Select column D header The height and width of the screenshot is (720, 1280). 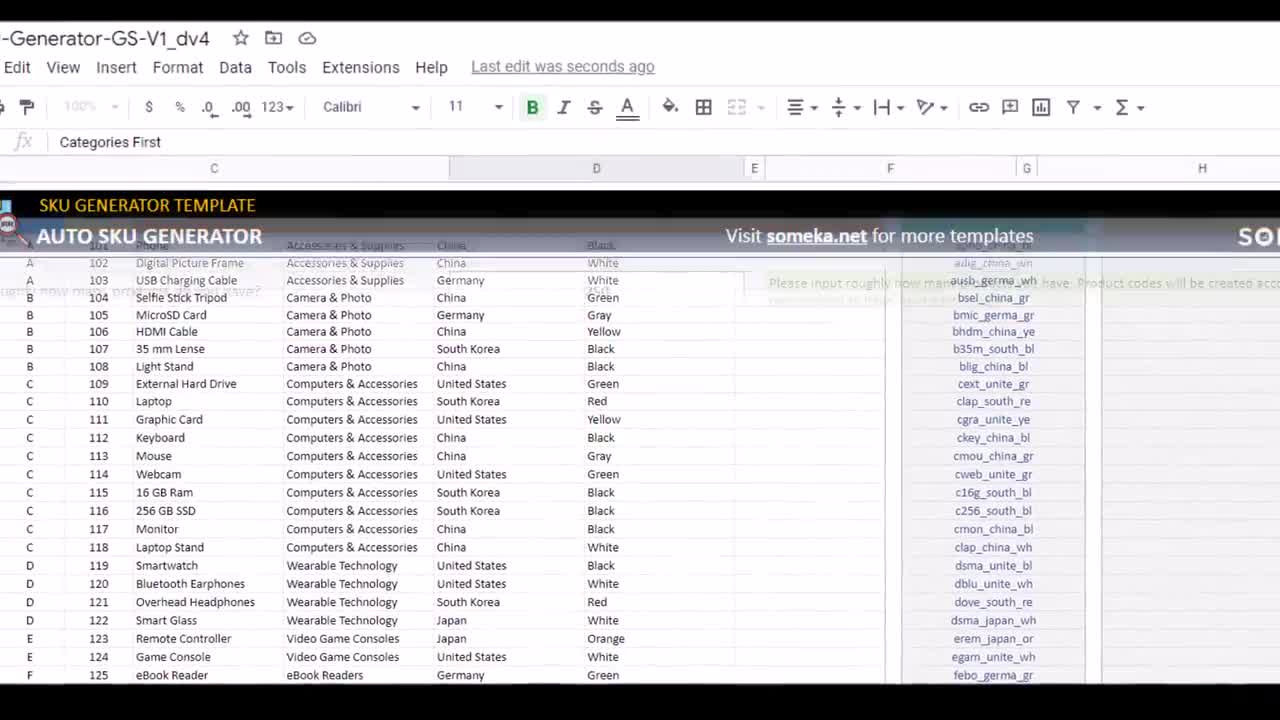point(597,168)
